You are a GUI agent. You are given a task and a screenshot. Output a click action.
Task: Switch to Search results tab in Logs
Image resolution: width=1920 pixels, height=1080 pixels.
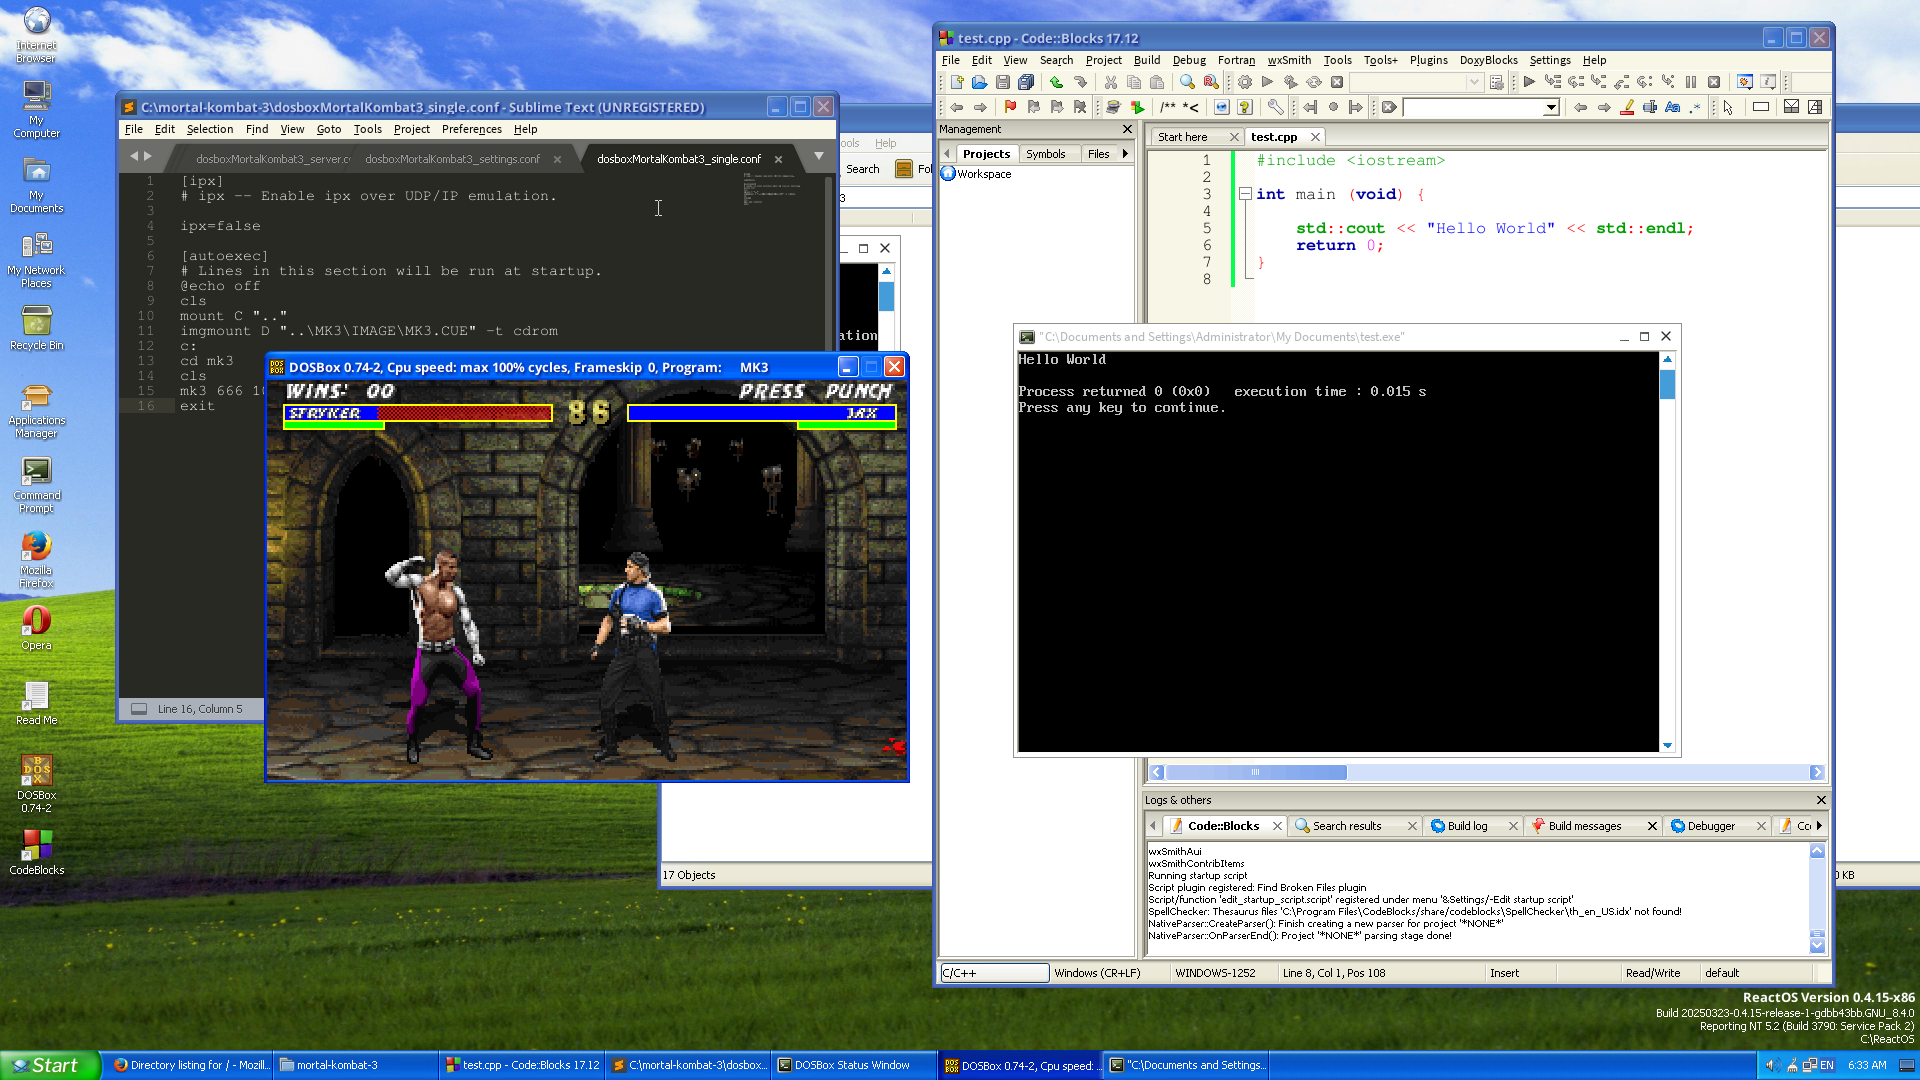[1347, 826]
